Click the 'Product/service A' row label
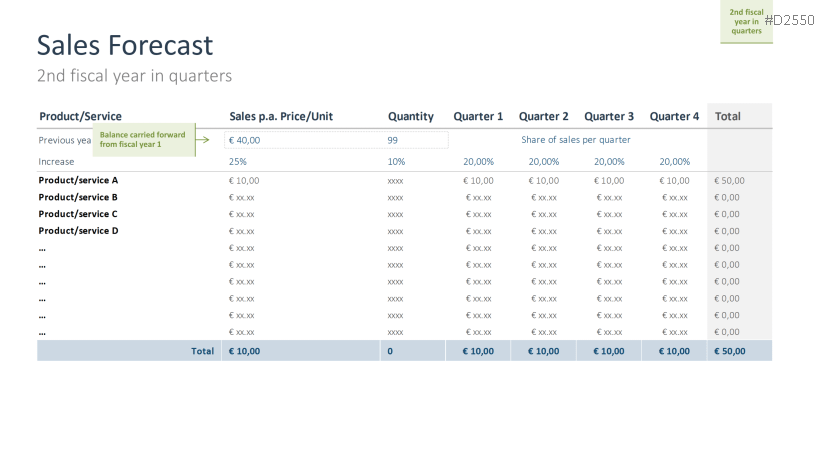This screenshot has height=466, width=829. pyautogui.click(x=78, y=180)
